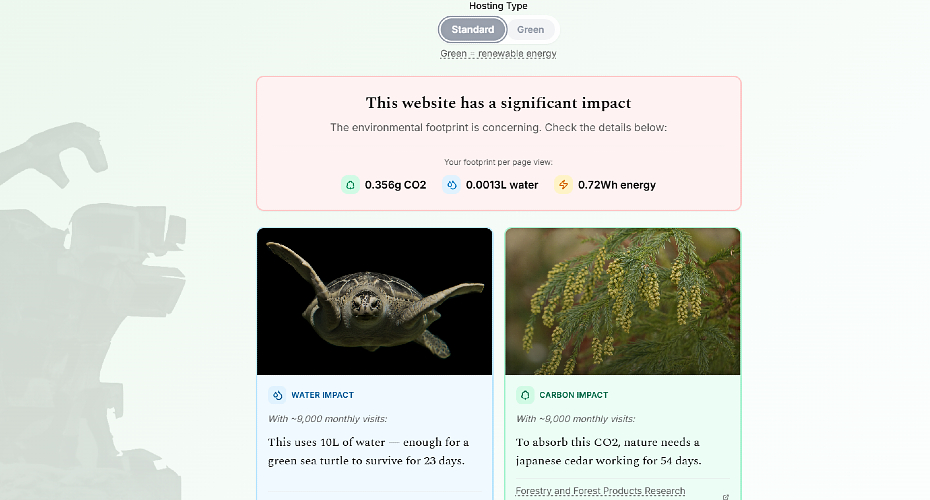Click the sea turtle water usage description
This screenshot has height=500, width=930.
pos(368,451)
